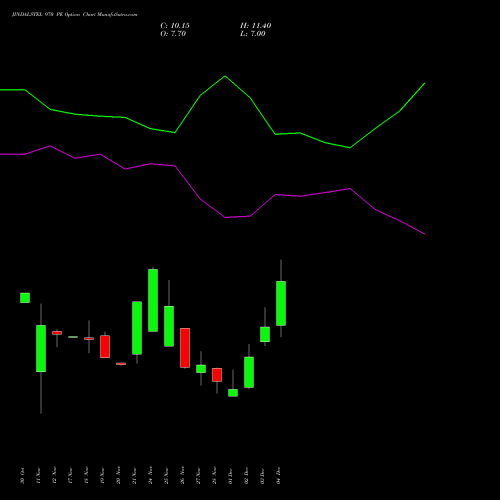Select the green candle for 25 Nov
Image resolution: width=500 pixels, height=500 pixels.
(x=169, y=326)
